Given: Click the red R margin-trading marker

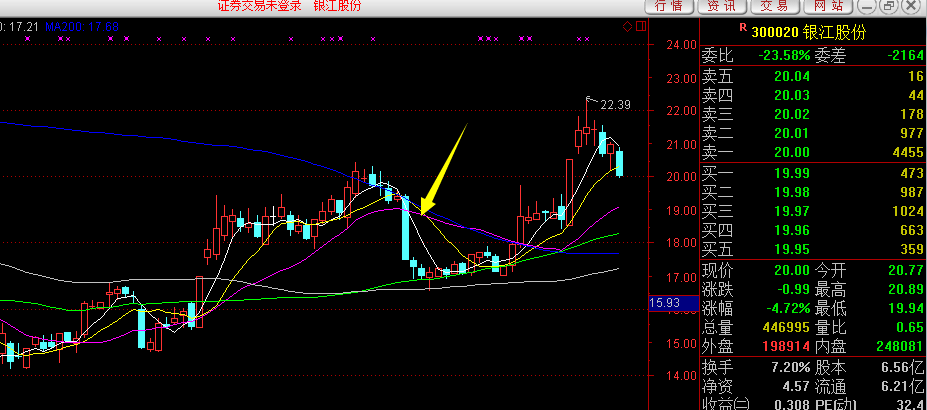Looking at the screenshot, I should click(743, 27).
